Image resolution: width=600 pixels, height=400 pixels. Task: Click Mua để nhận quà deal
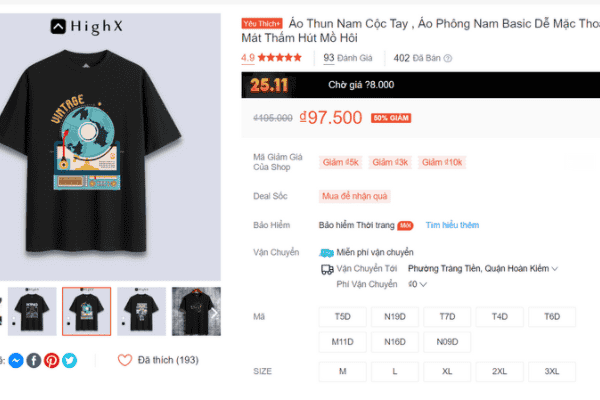coord(355,196)
